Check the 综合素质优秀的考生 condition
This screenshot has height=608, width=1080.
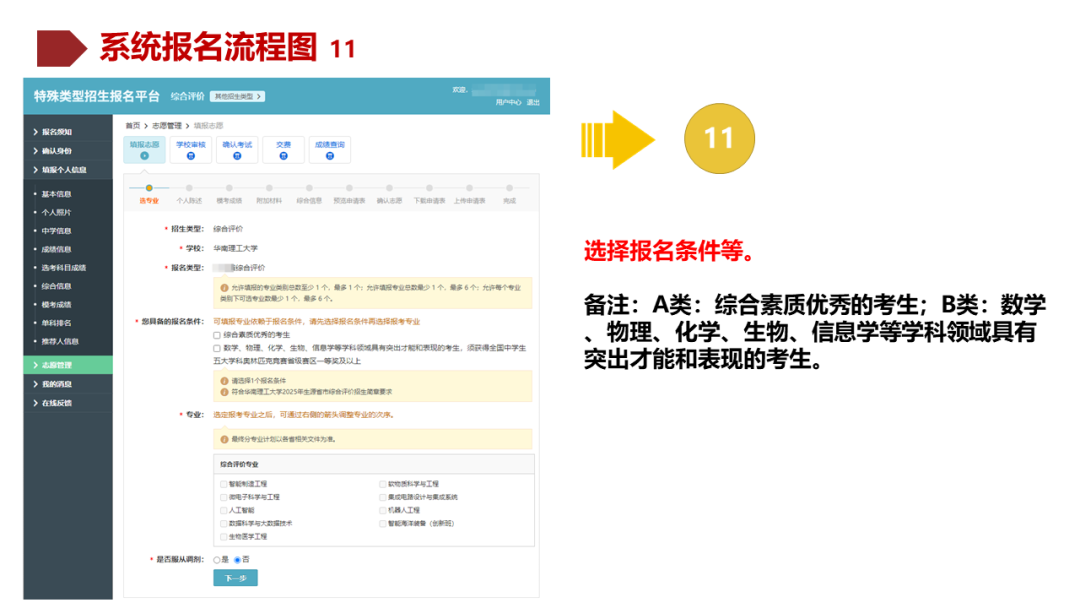click(x=215, y=334)
